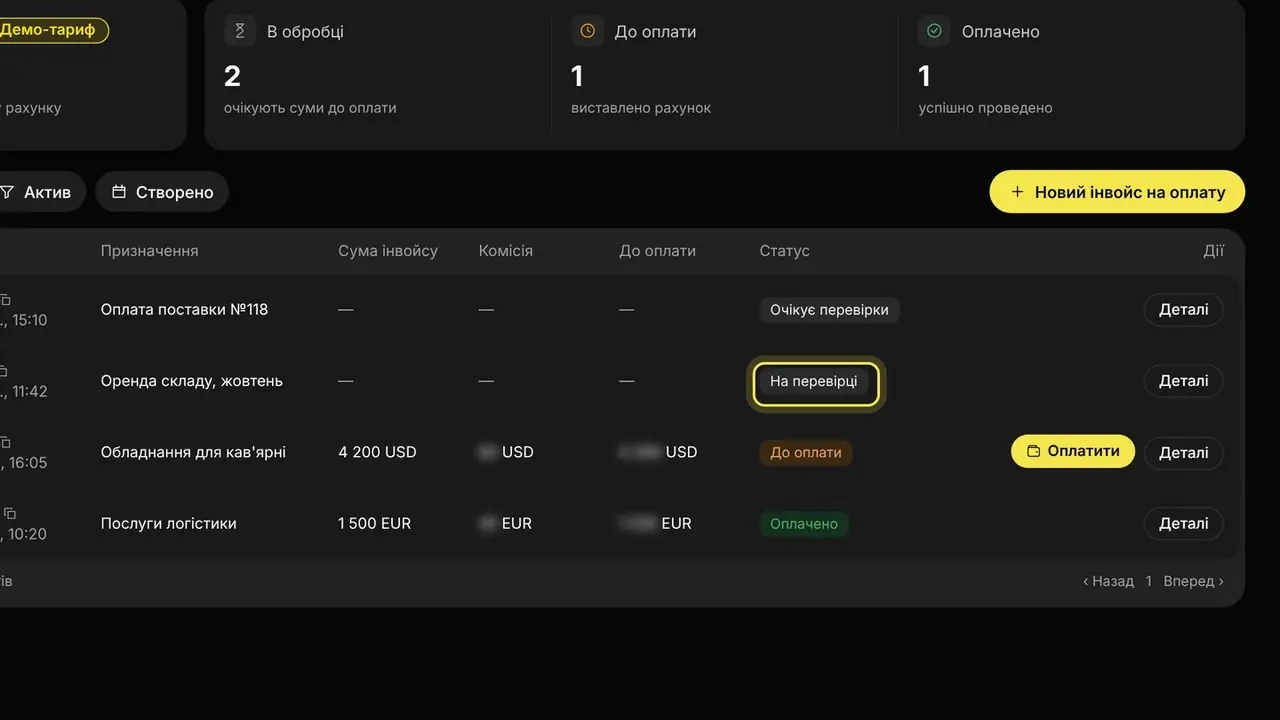Click the checkmark icon in Оплачено card
1280x720 pixels.
click(934, 31)
